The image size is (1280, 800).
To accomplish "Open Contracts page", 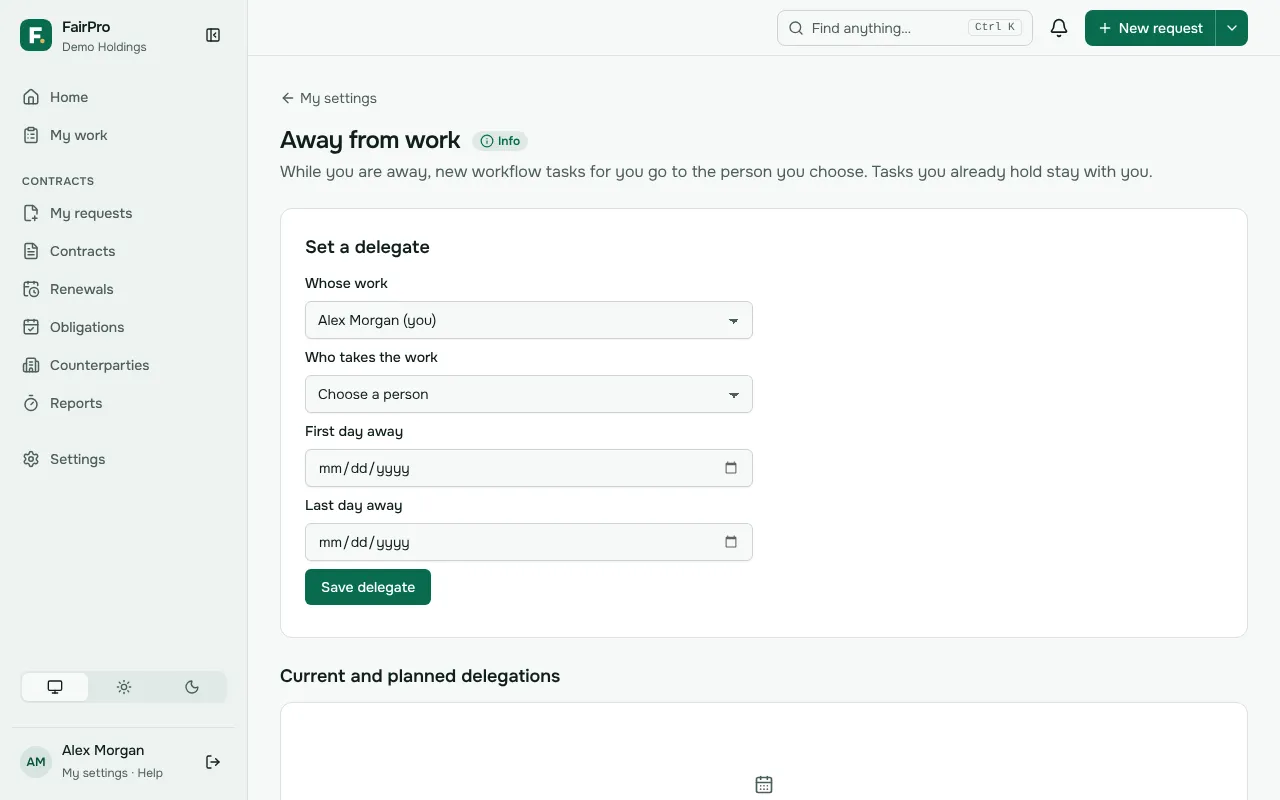I will [x=124, y=251].
